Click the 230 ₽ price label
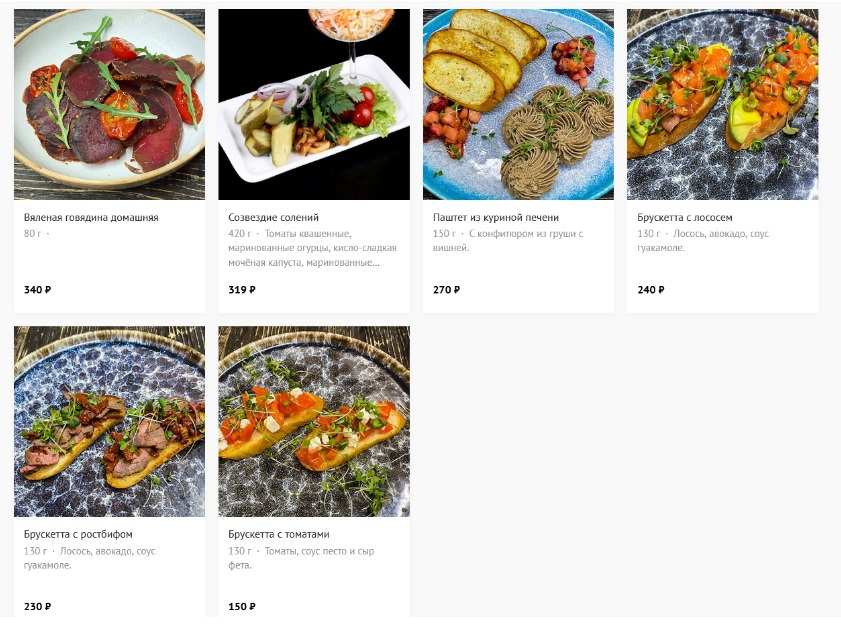 pyautogui.click(x=38, y=606)
